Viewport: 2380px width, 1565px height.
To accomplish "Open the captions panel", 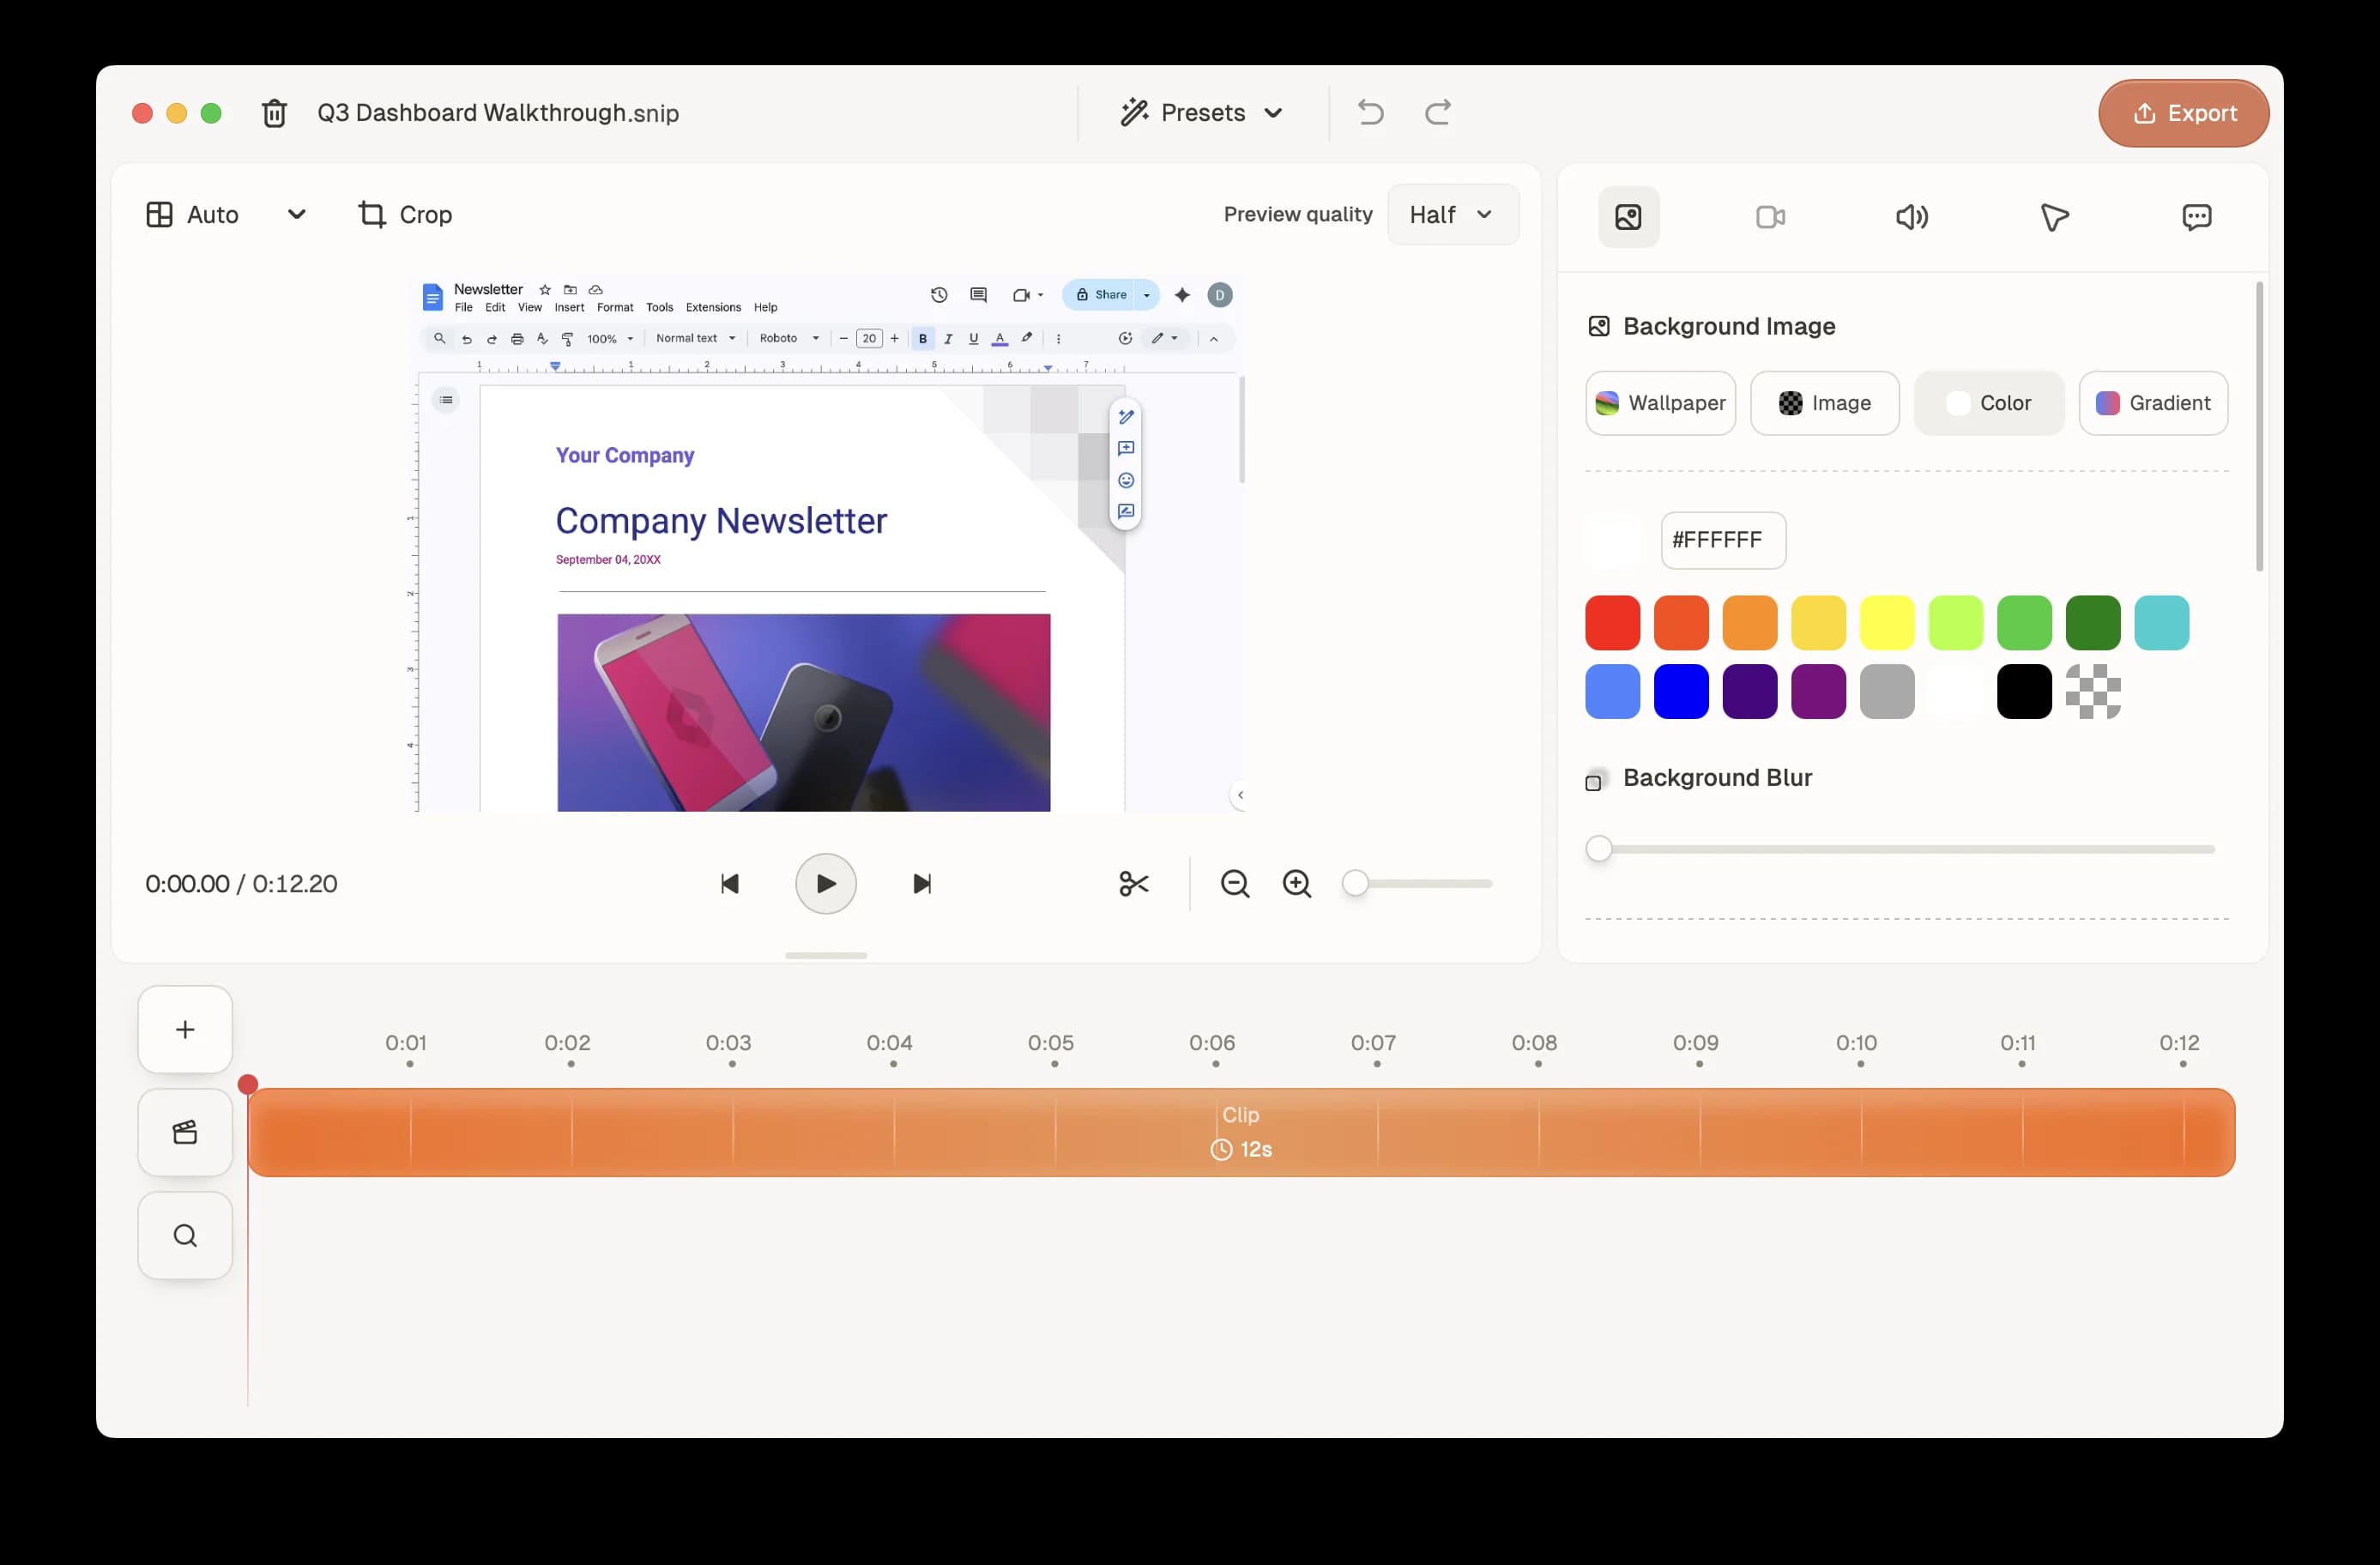I will click(2197, 217).
